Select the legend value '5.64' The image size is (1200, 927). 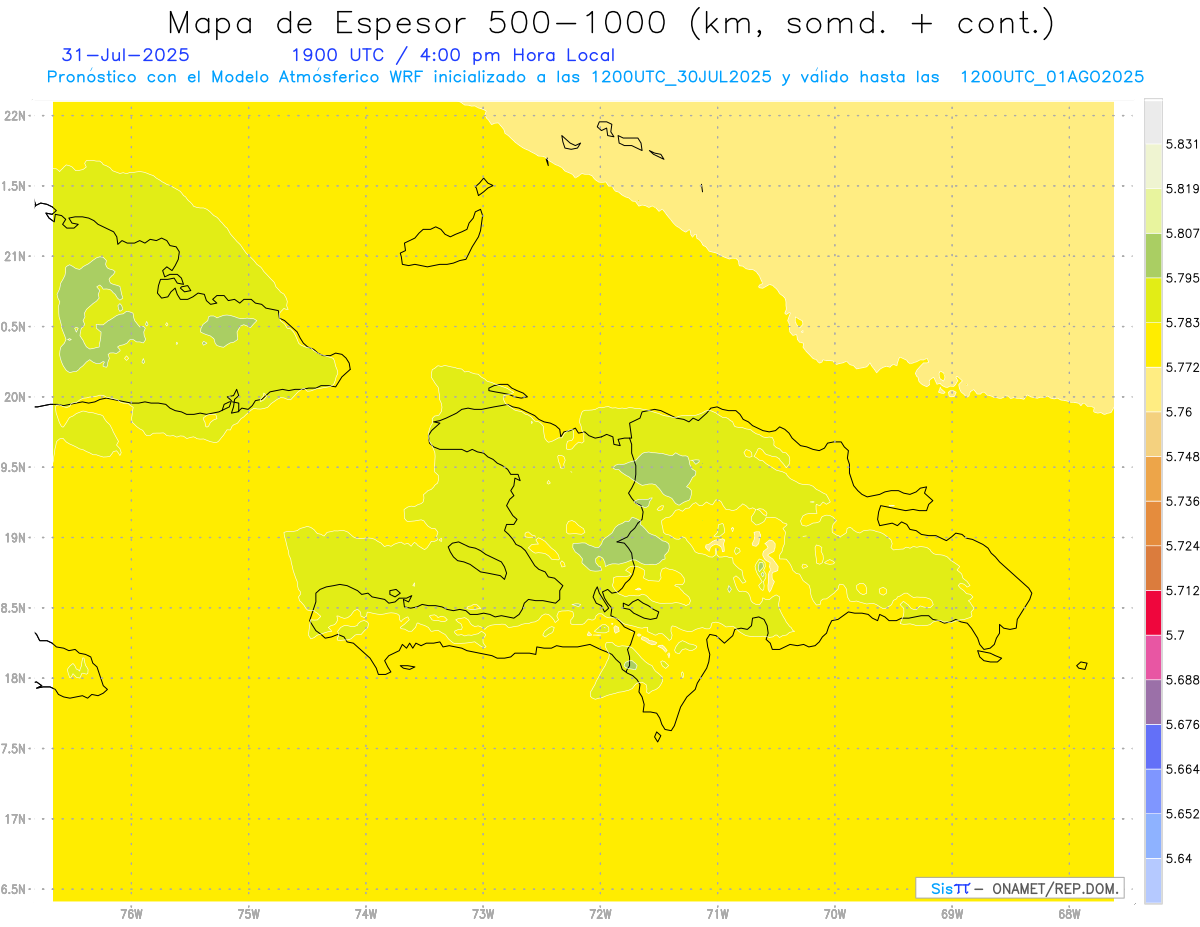click(x=1179, y=859)
